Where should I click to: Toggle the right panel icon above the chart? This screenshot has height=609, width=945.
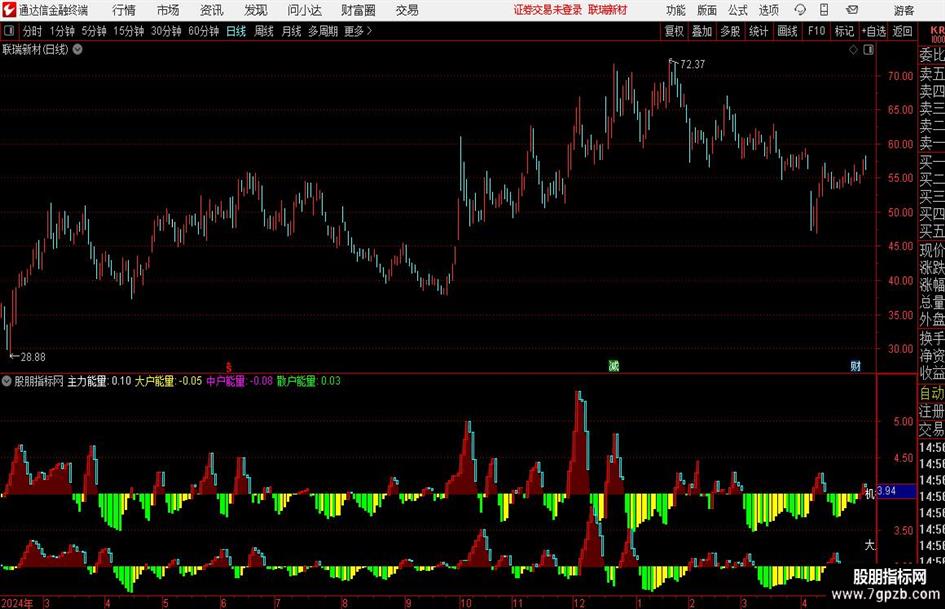click(868, 50)
